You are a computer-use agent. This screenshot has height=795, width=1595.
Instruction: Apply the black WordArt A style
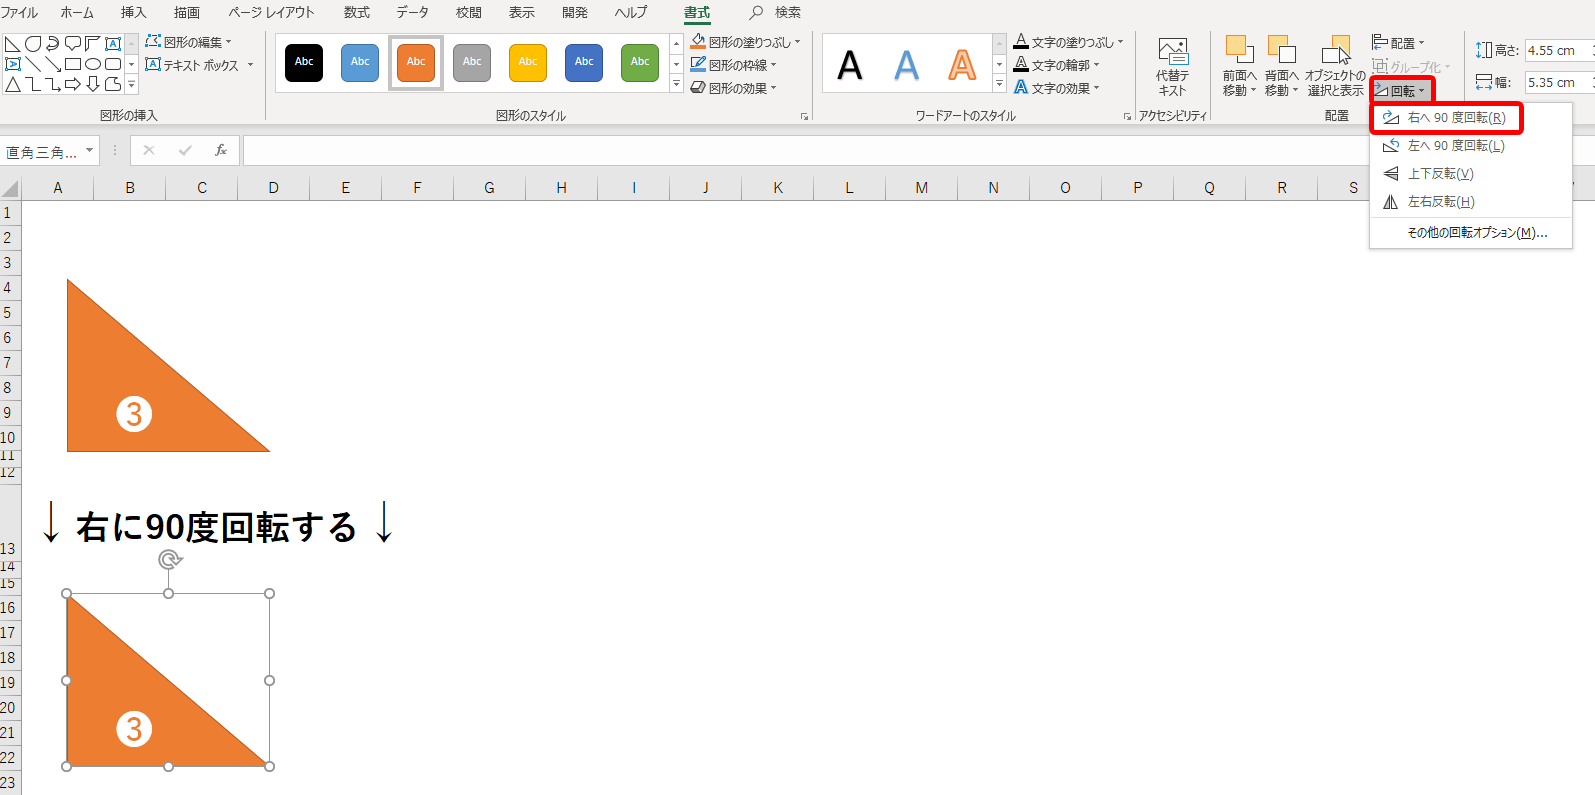[x=850, y=66]
